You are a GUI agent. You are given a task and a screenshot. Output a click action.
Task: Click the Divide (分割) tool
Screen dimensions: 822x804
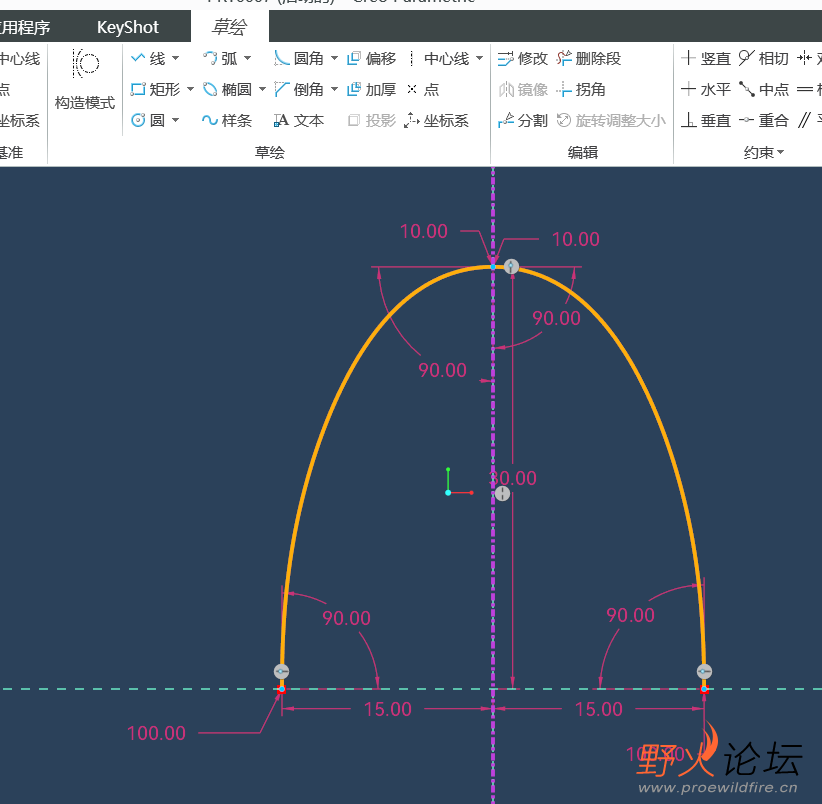tap(523, 121)
